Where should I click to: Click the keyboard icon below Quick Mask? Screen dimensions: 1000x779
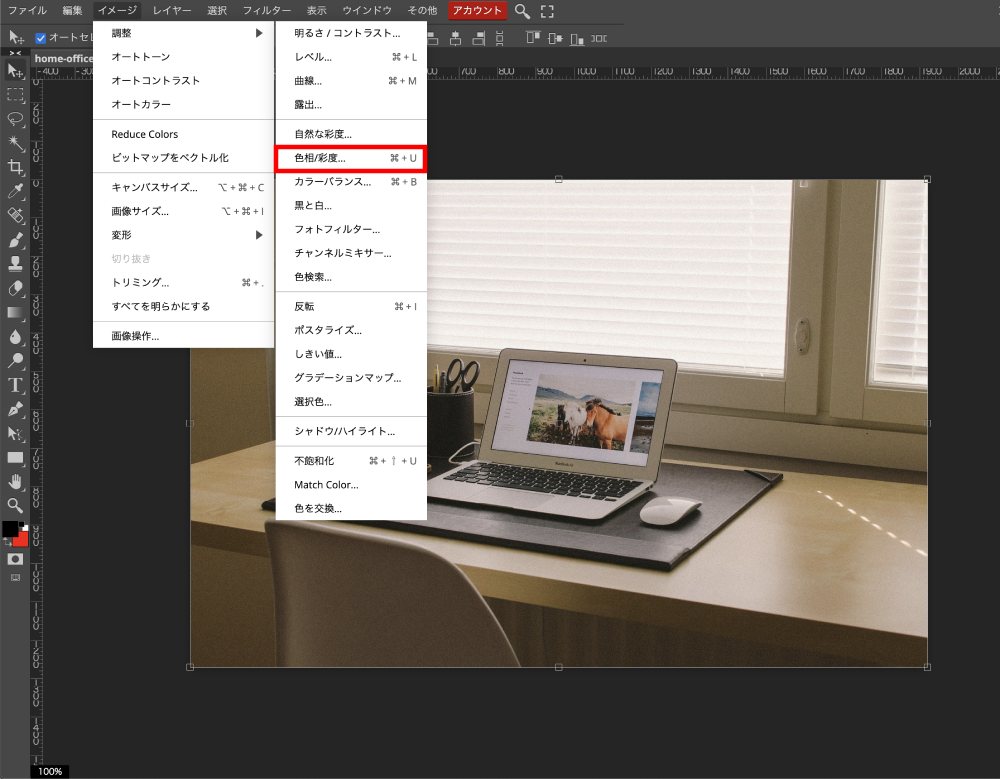pyautogui.click(x=15, y=577)
